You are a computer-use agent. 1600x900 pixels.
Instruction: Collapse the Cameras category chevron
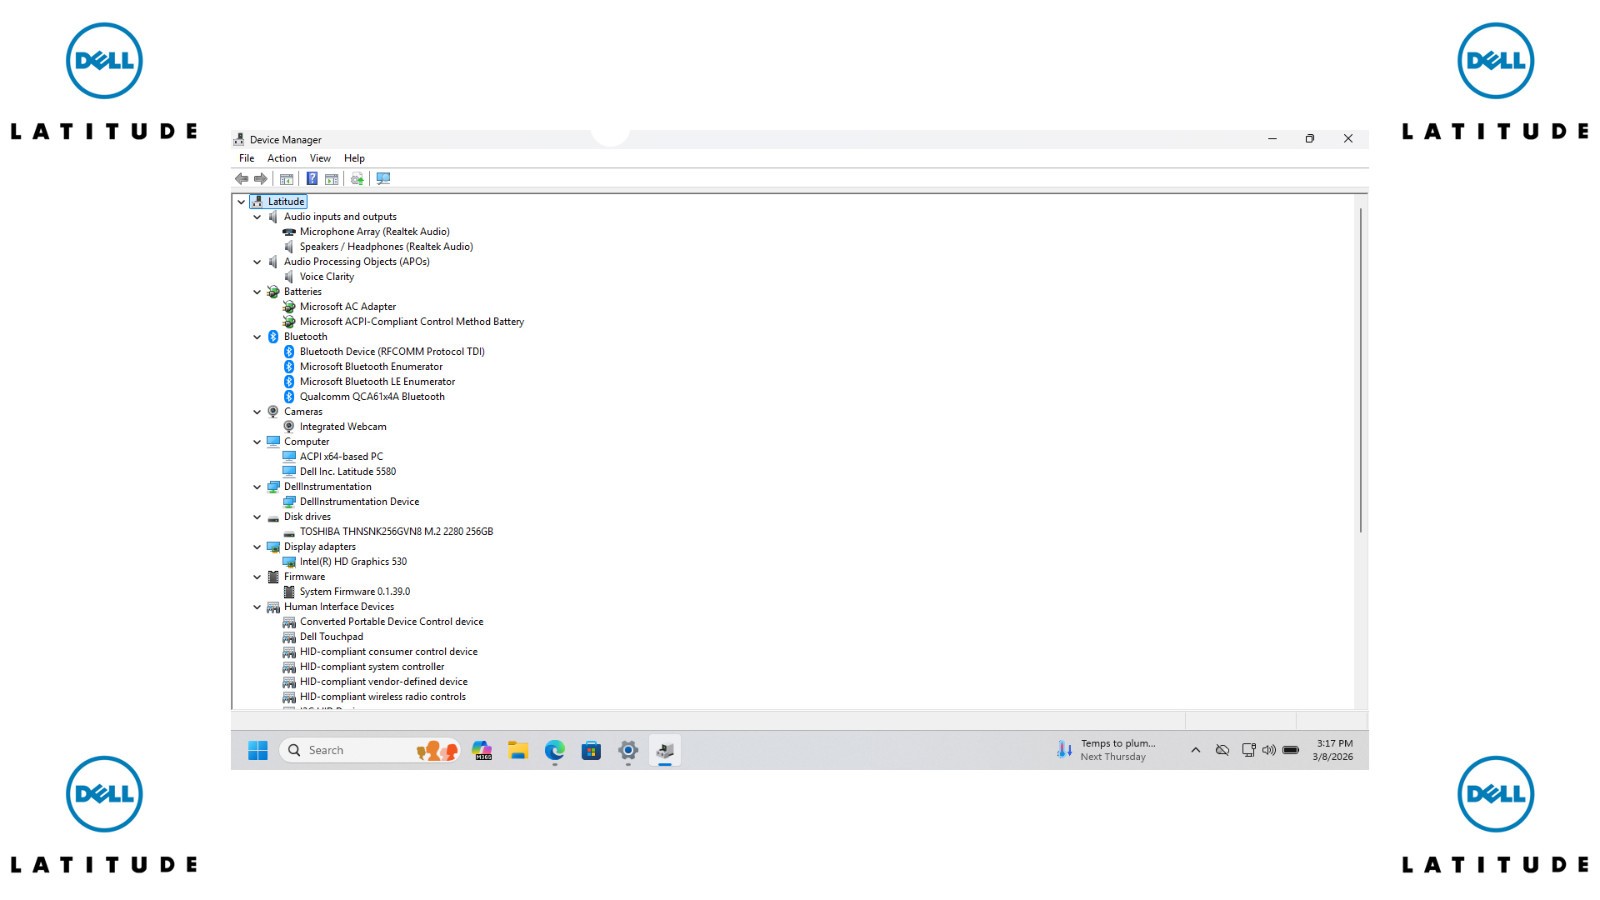tap(257, 412)
